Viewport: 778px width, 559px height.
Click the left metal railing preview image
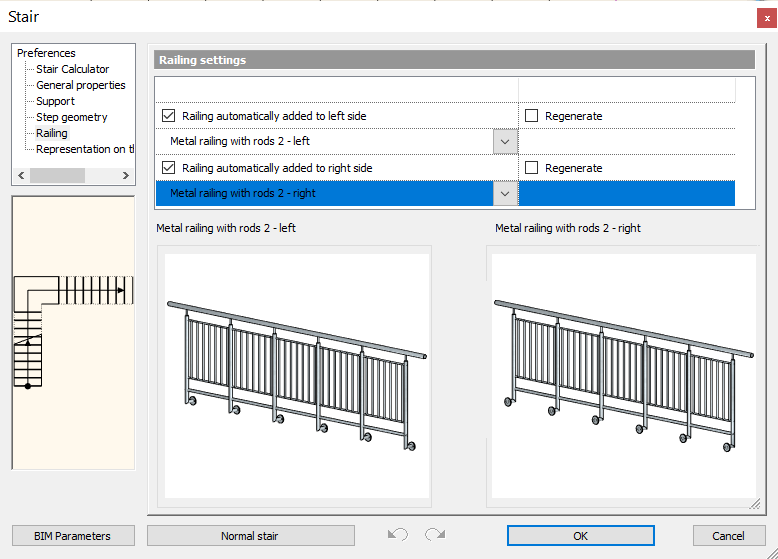[x=297, y=375]
